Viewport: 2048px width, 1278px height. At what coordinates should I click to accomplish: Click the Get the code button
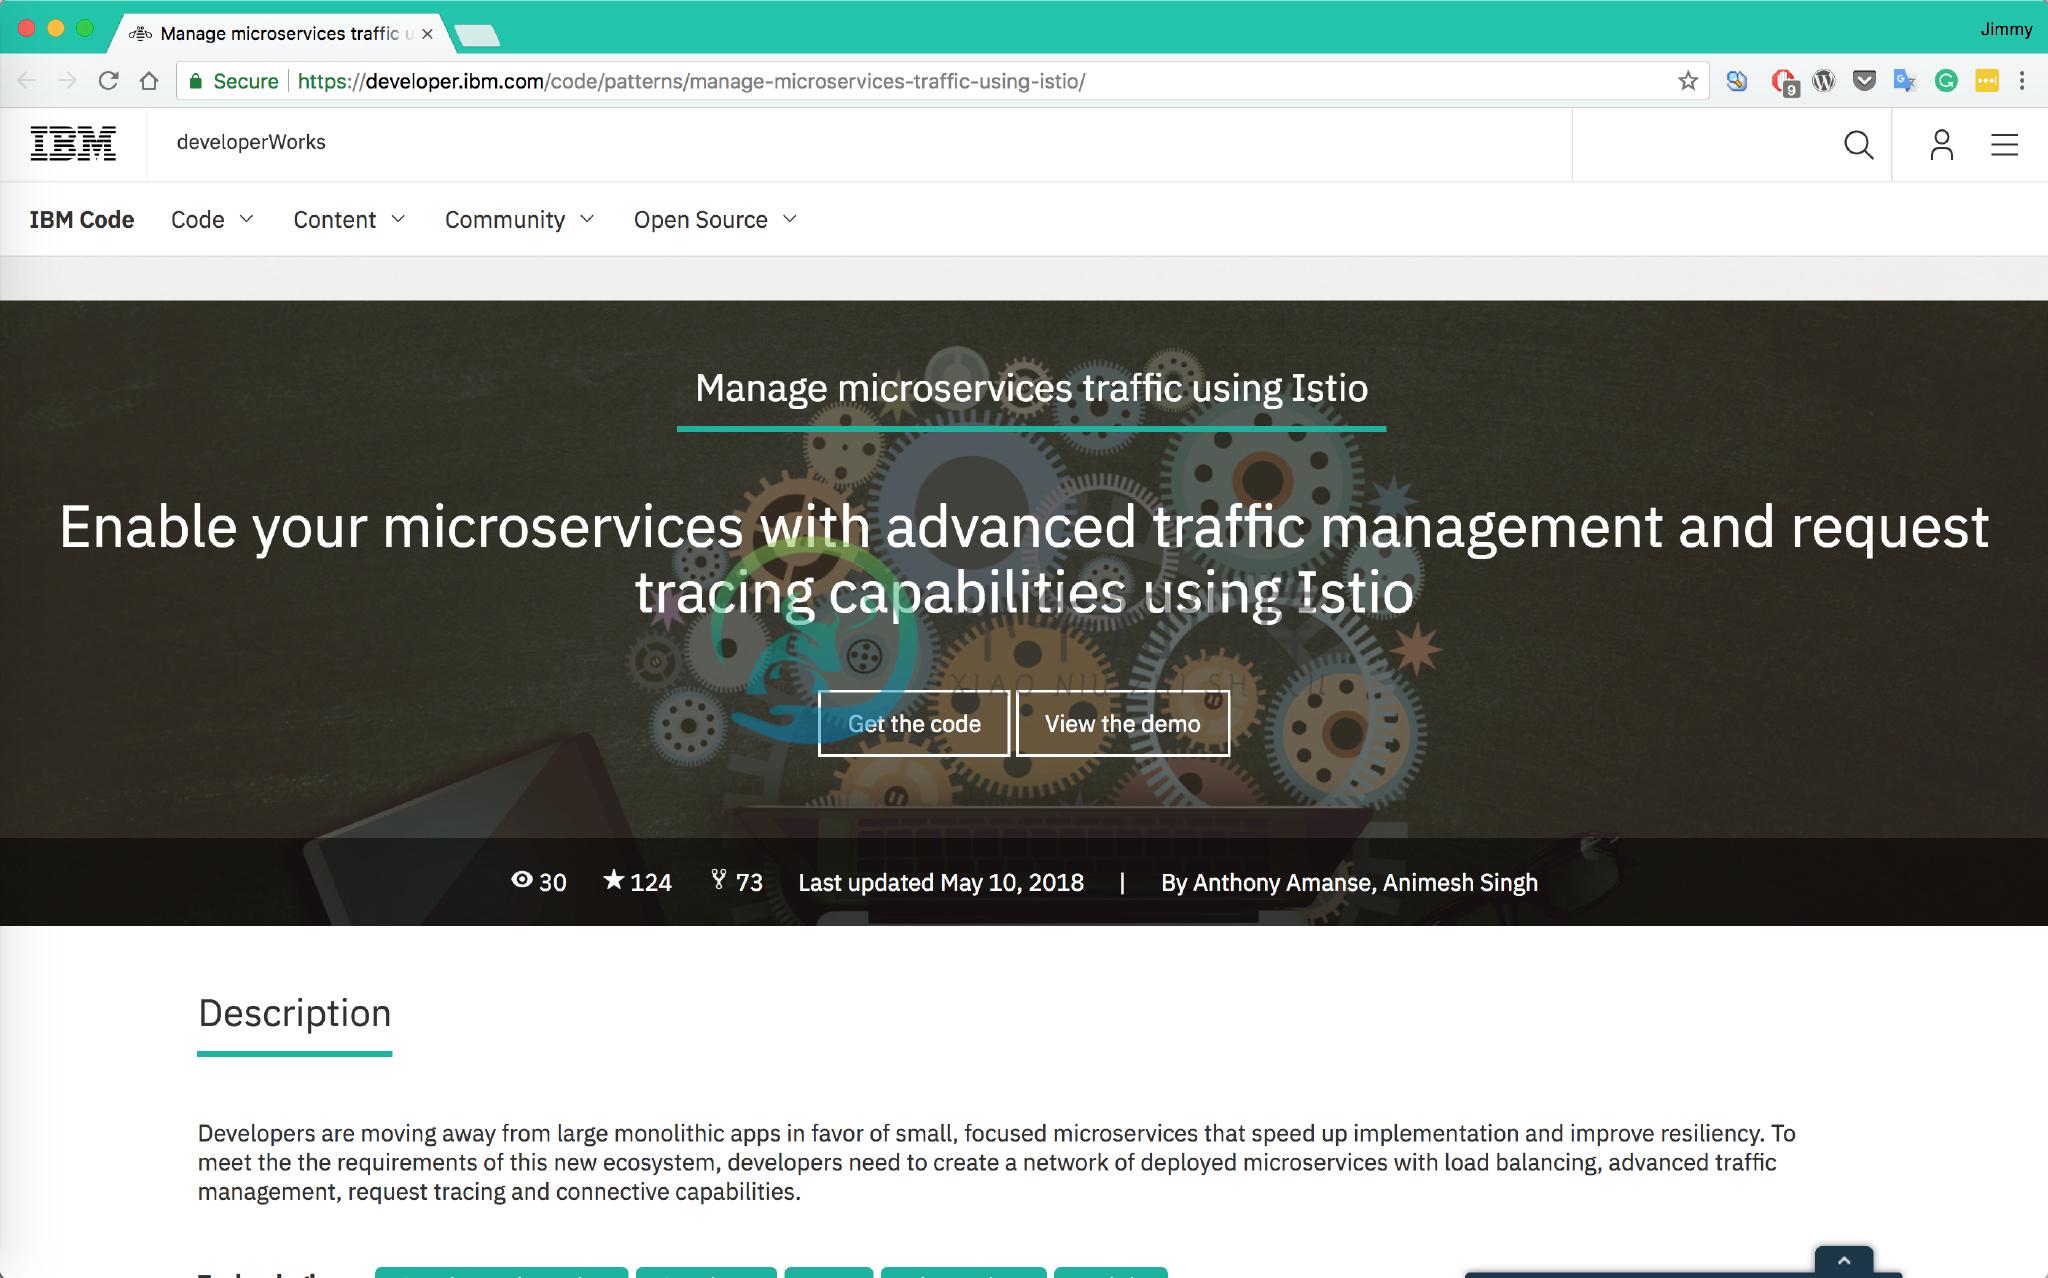click(x=913, y=723)
